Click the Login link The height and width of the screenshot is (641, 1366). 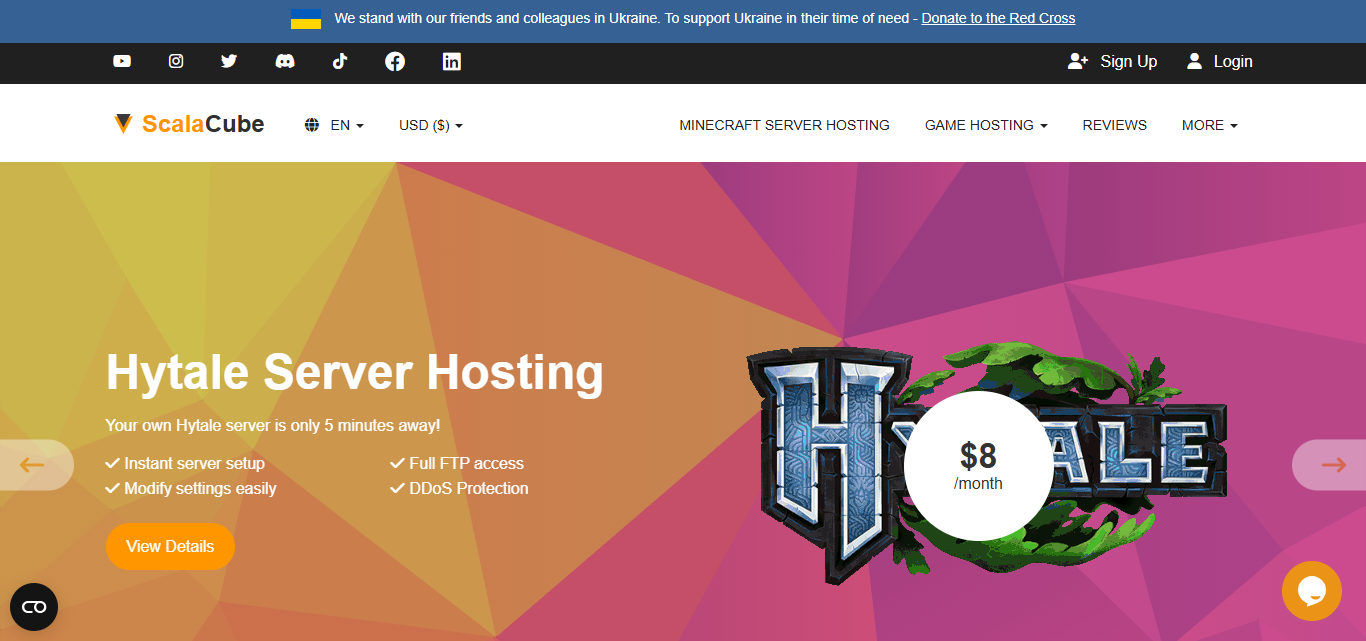pos(1219,61)
